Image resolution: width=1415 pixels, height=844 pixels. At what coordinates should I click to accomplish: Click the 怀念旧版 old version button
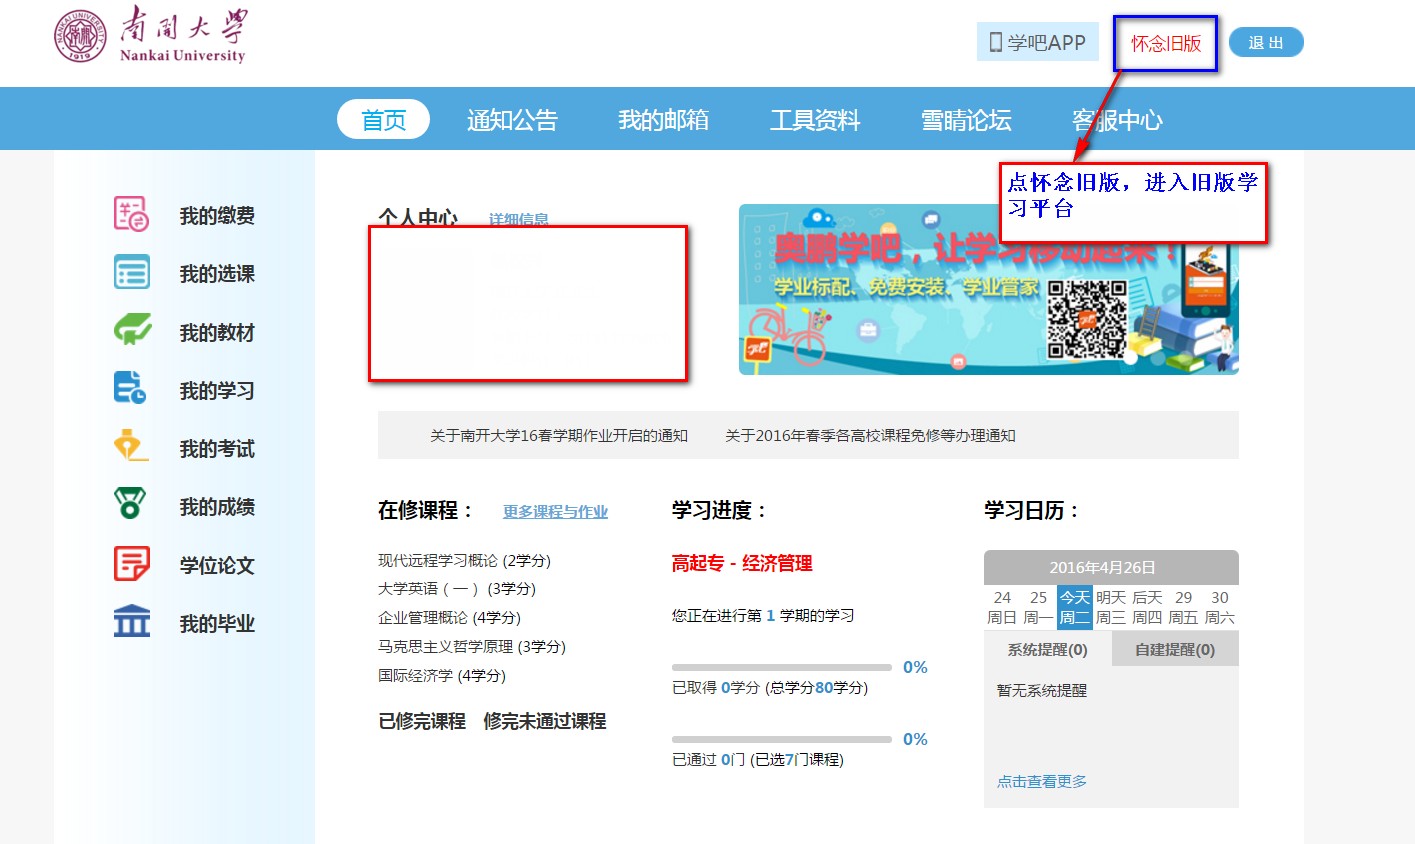click(x=1165, y=43)
